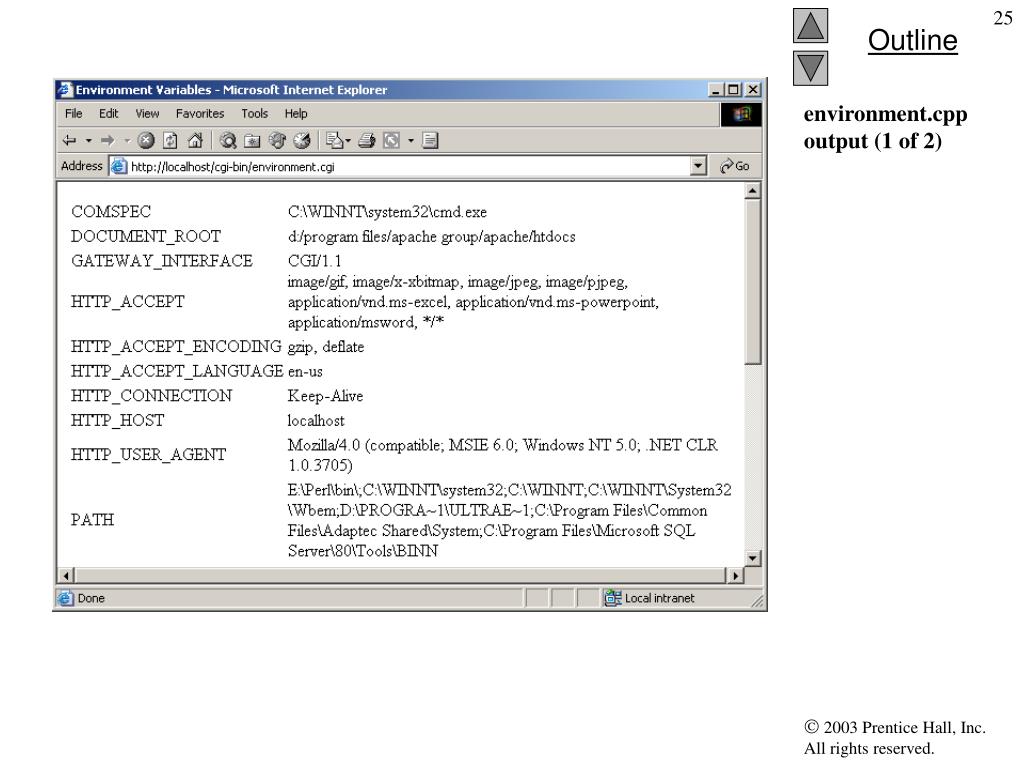Click the value localhost under HTTP_HOST
This screenshot has width=1024, height=768.
[316, 421]
